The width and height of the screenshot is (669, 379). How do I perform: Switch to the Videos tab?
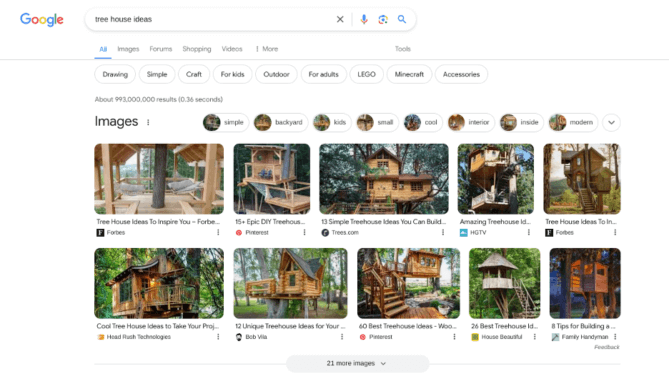coord(232,49)
